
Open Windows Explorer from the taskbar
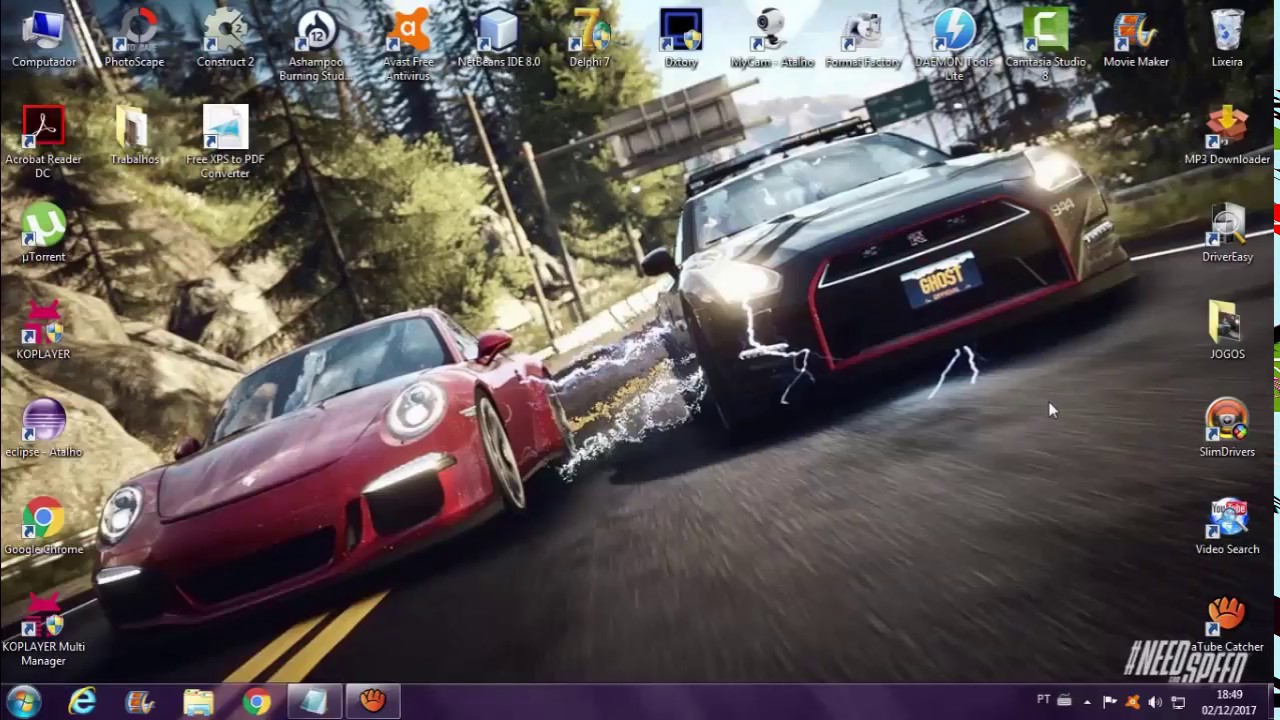point(198,702)
